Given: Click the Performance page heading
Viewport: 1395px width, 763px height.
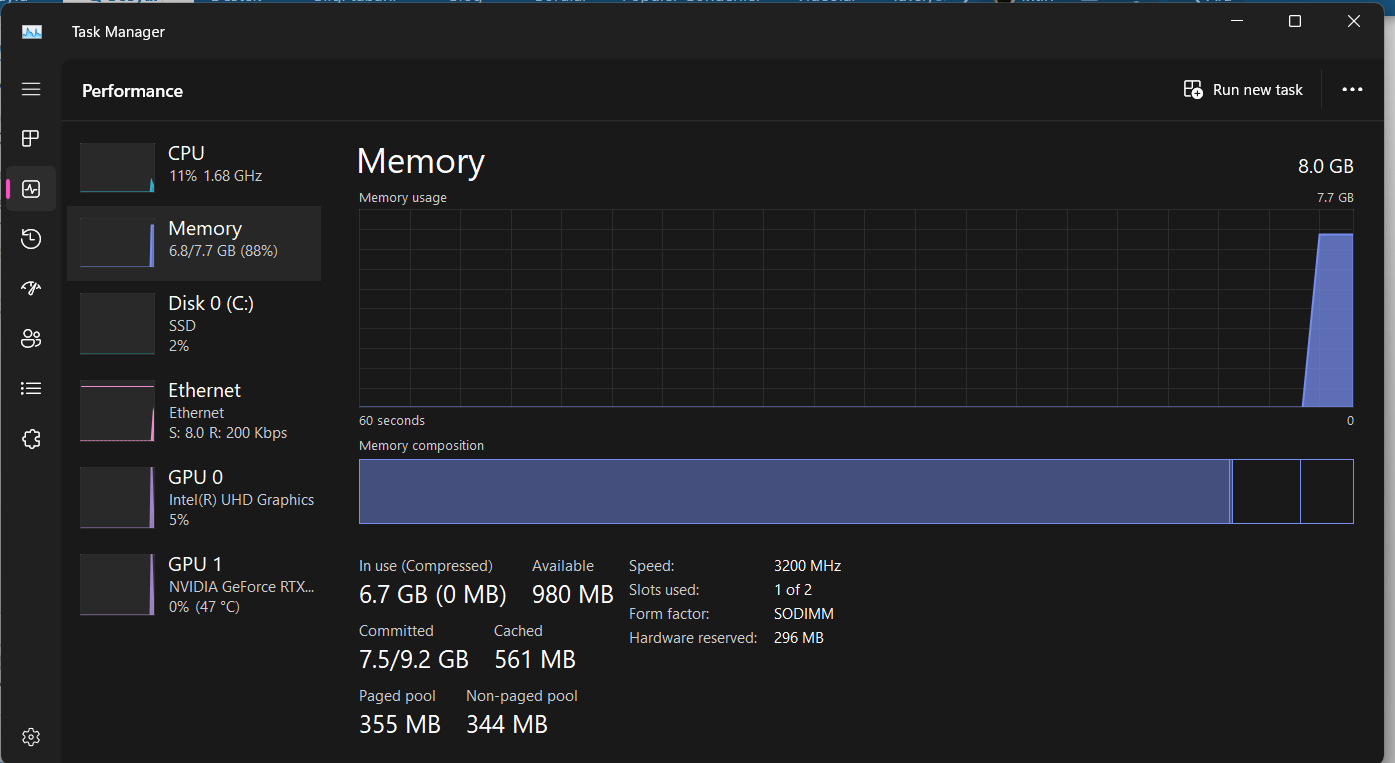Looking at the screenshot, I should click(x=132, y=91).
